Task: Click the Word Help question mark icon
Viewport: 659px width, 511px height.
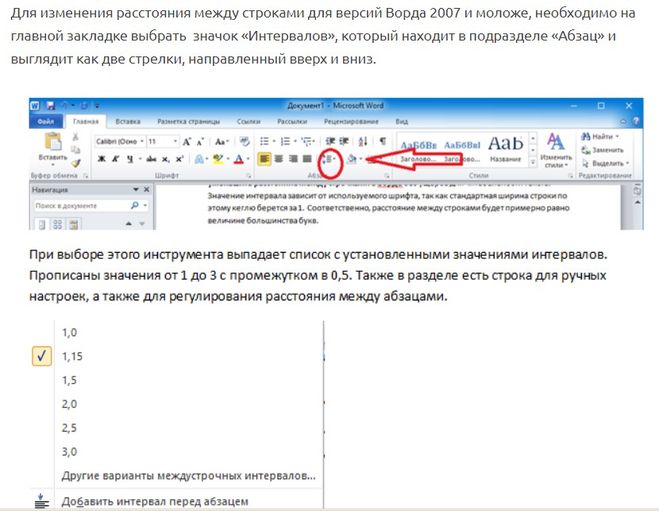Action: (636, 121)
